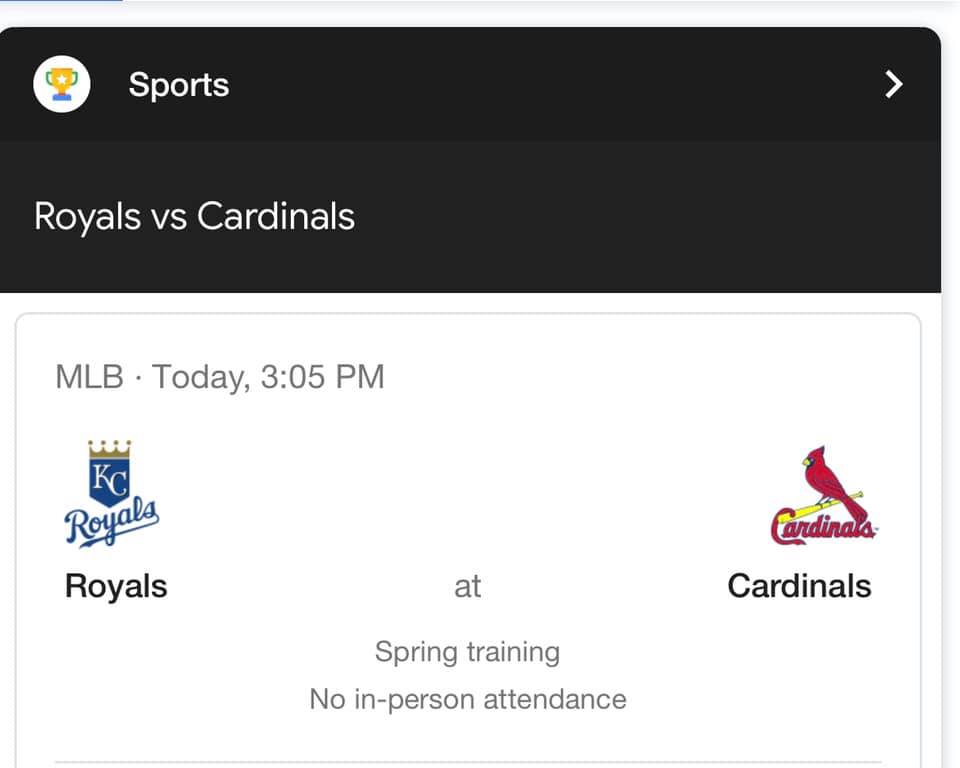Open the Sports section label
Image resolution: width=960 pixels, height=768 pixels.
[x=179, y=85]
